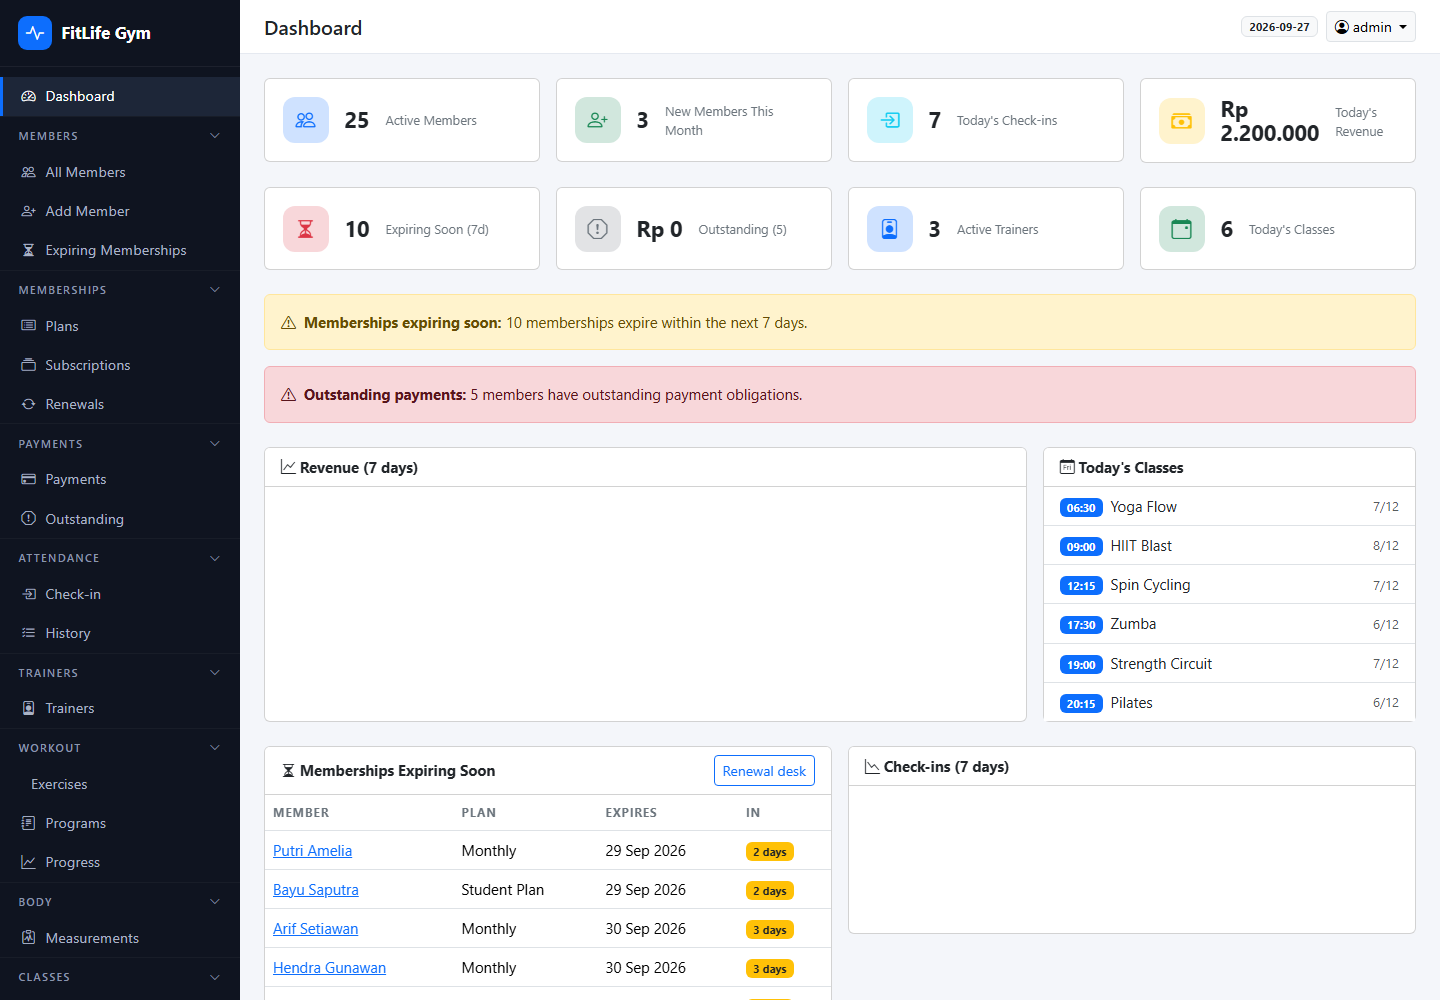
Task: Open Bayu Saputra's member profile
Action: click(x=316, y=890)
